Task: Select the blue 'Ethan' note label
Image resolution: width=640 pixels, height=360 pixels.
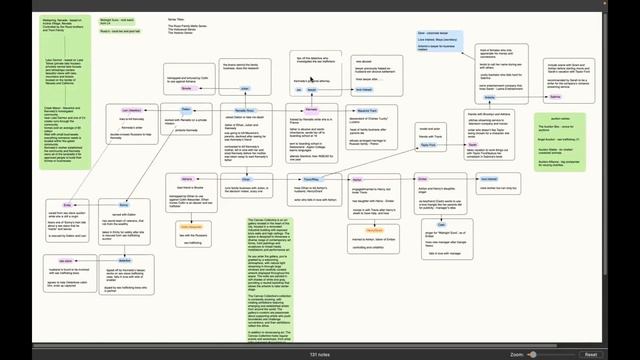Action: click(x=246, y=179)
